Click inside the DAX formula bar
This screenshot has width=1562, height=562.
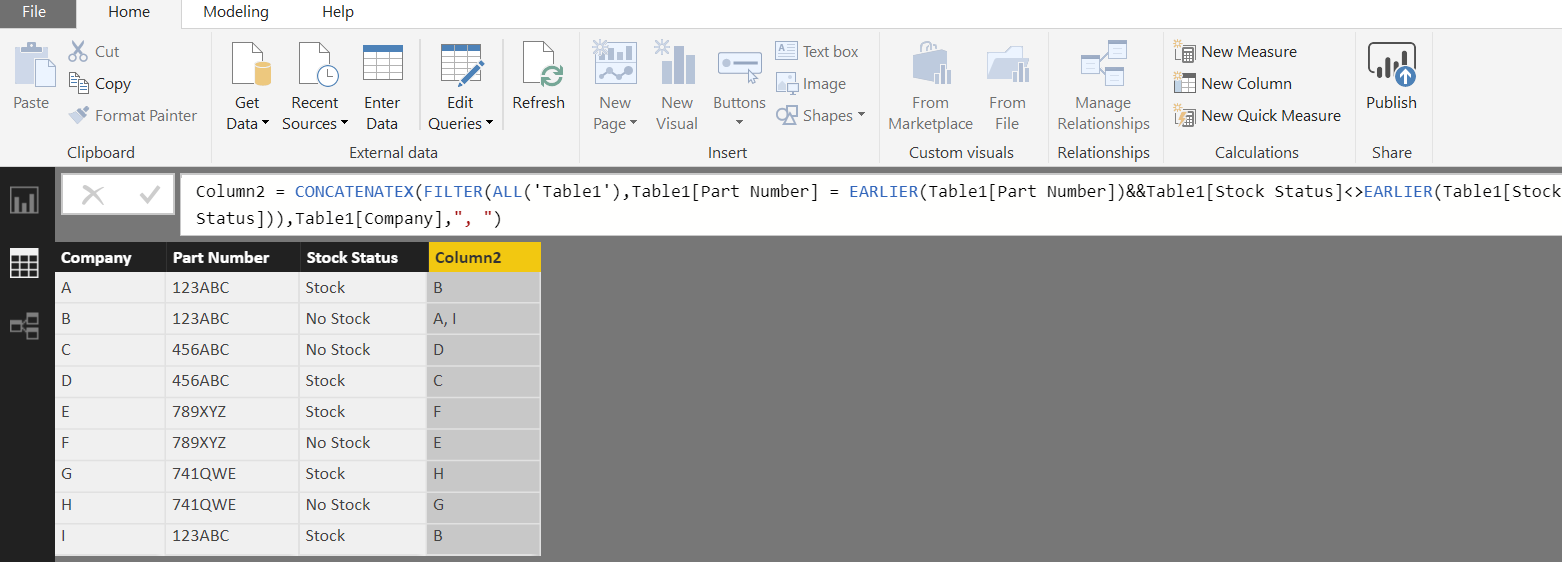(870, 205)
